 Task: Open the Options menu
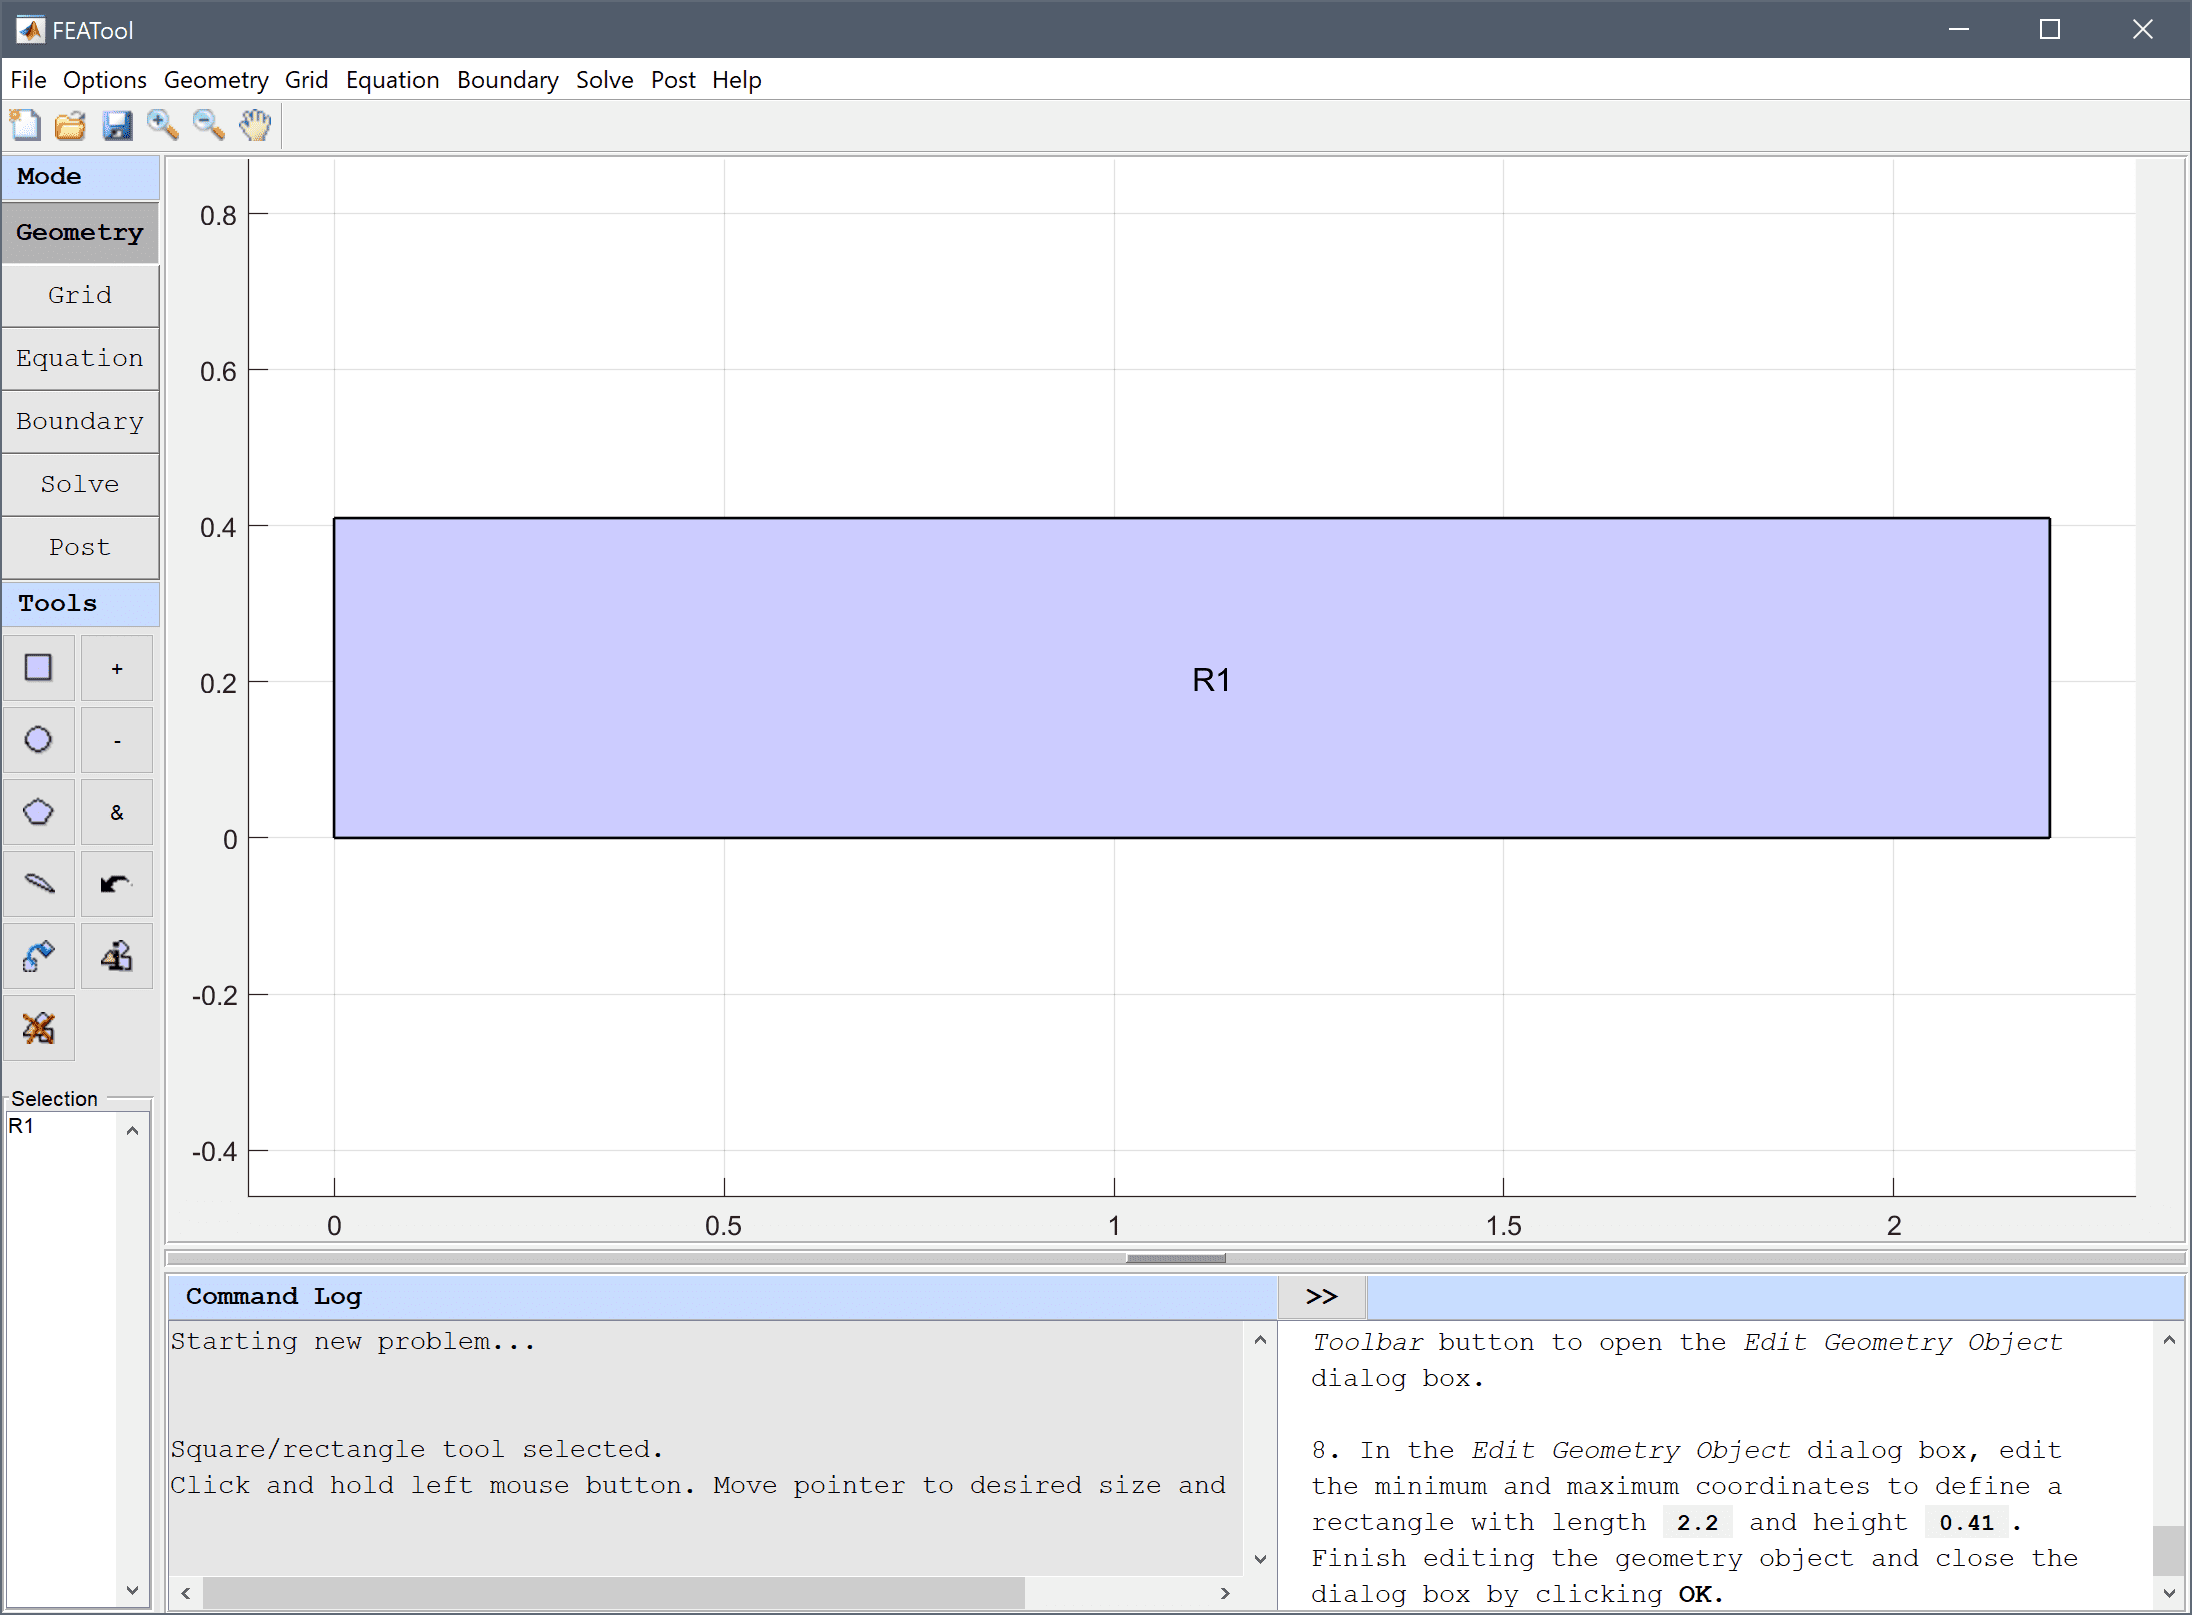(105, 80)
